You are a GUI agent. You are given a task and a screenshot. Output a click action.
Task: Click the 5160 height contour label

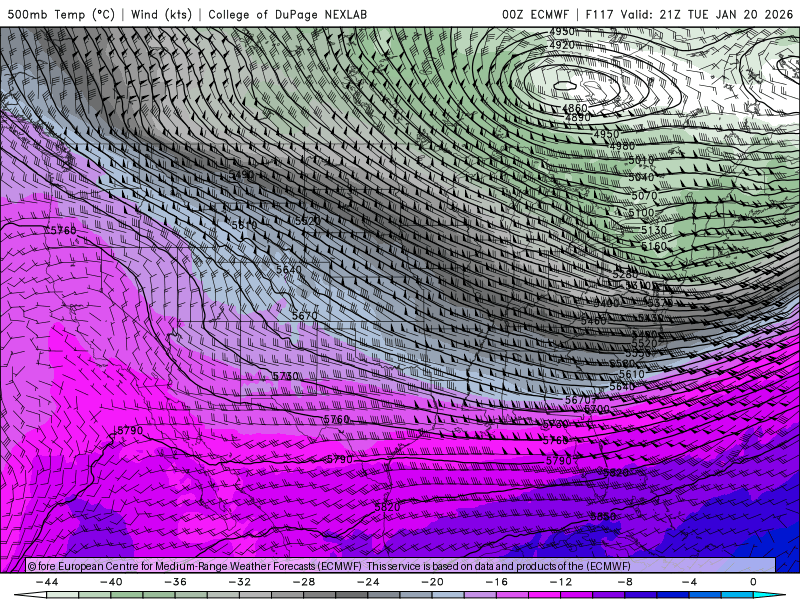coord(654,246)
